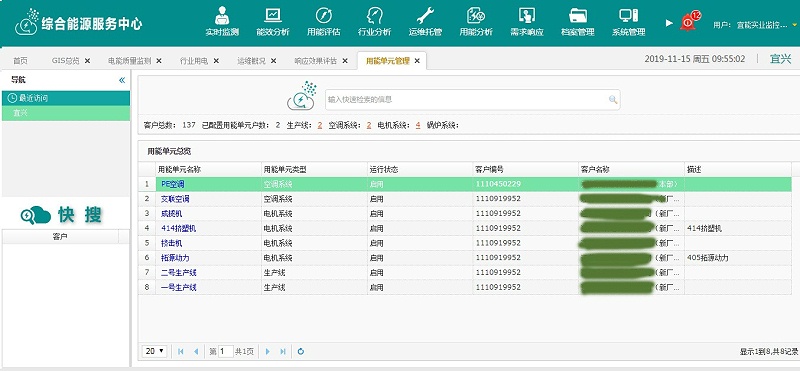This screenshot has height=371, width=800.
Task: Expand the user account dropdown arrow
Action: (795, 24)
